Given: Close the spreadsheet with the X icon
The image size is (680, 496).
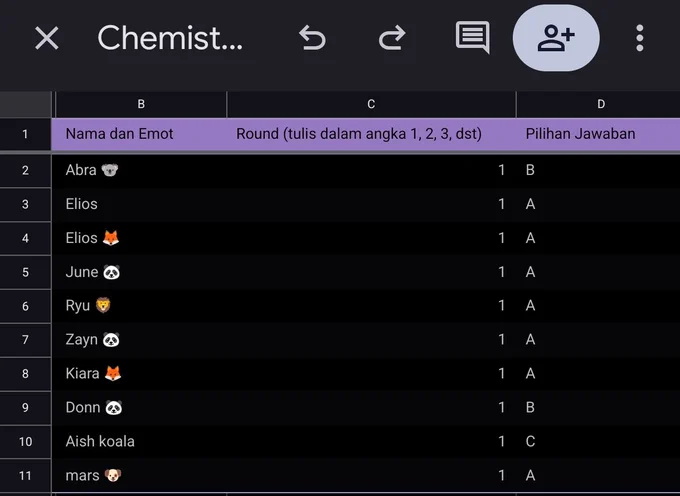Looking at the screenshot, I should [46, 38].
